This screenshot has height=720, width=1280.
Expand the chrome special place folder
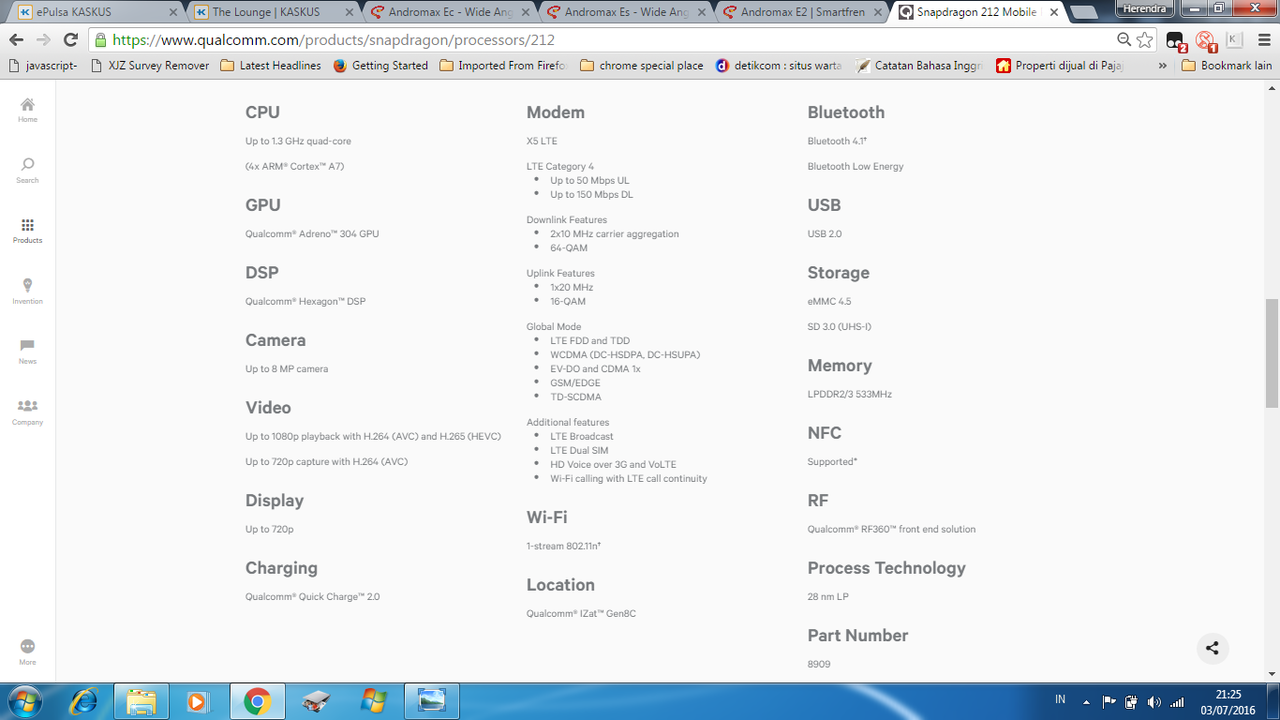point(641,66)
